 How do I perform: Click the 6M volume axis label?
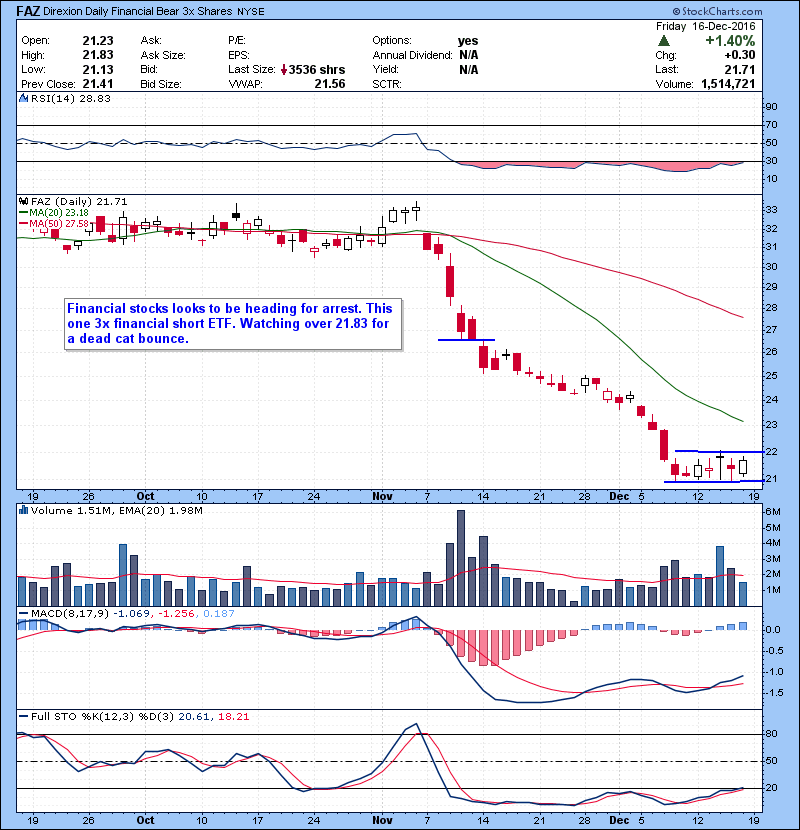click(772, 511)
